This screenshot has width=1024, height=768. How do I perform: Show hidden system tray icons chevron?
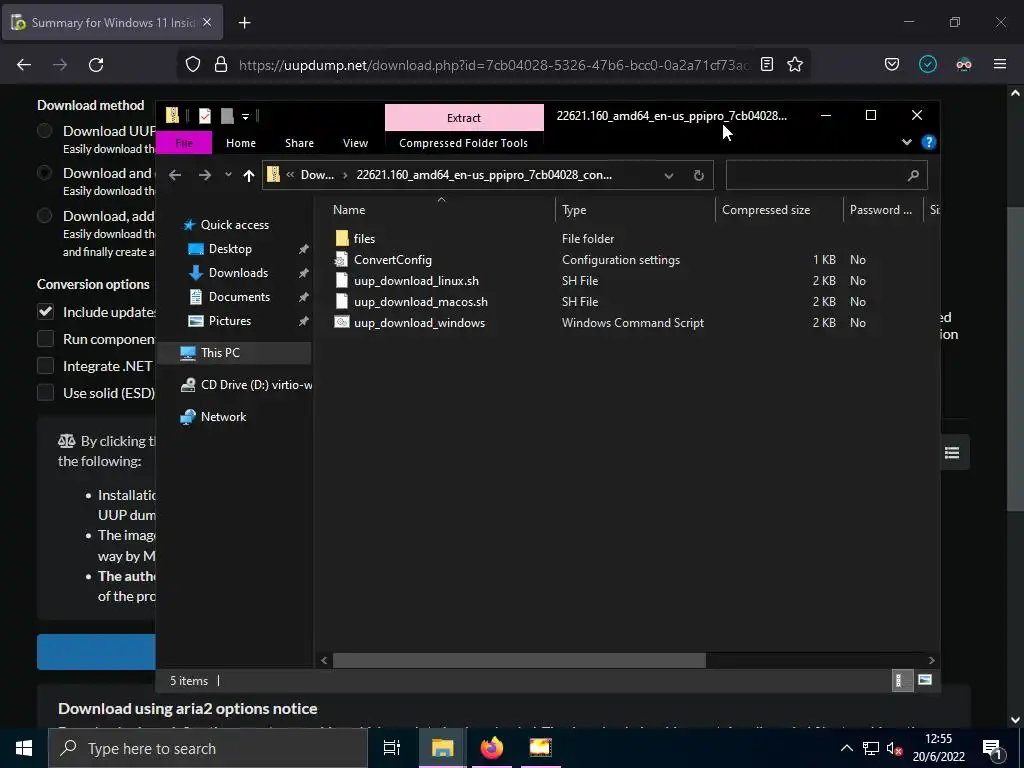[846, 748]
